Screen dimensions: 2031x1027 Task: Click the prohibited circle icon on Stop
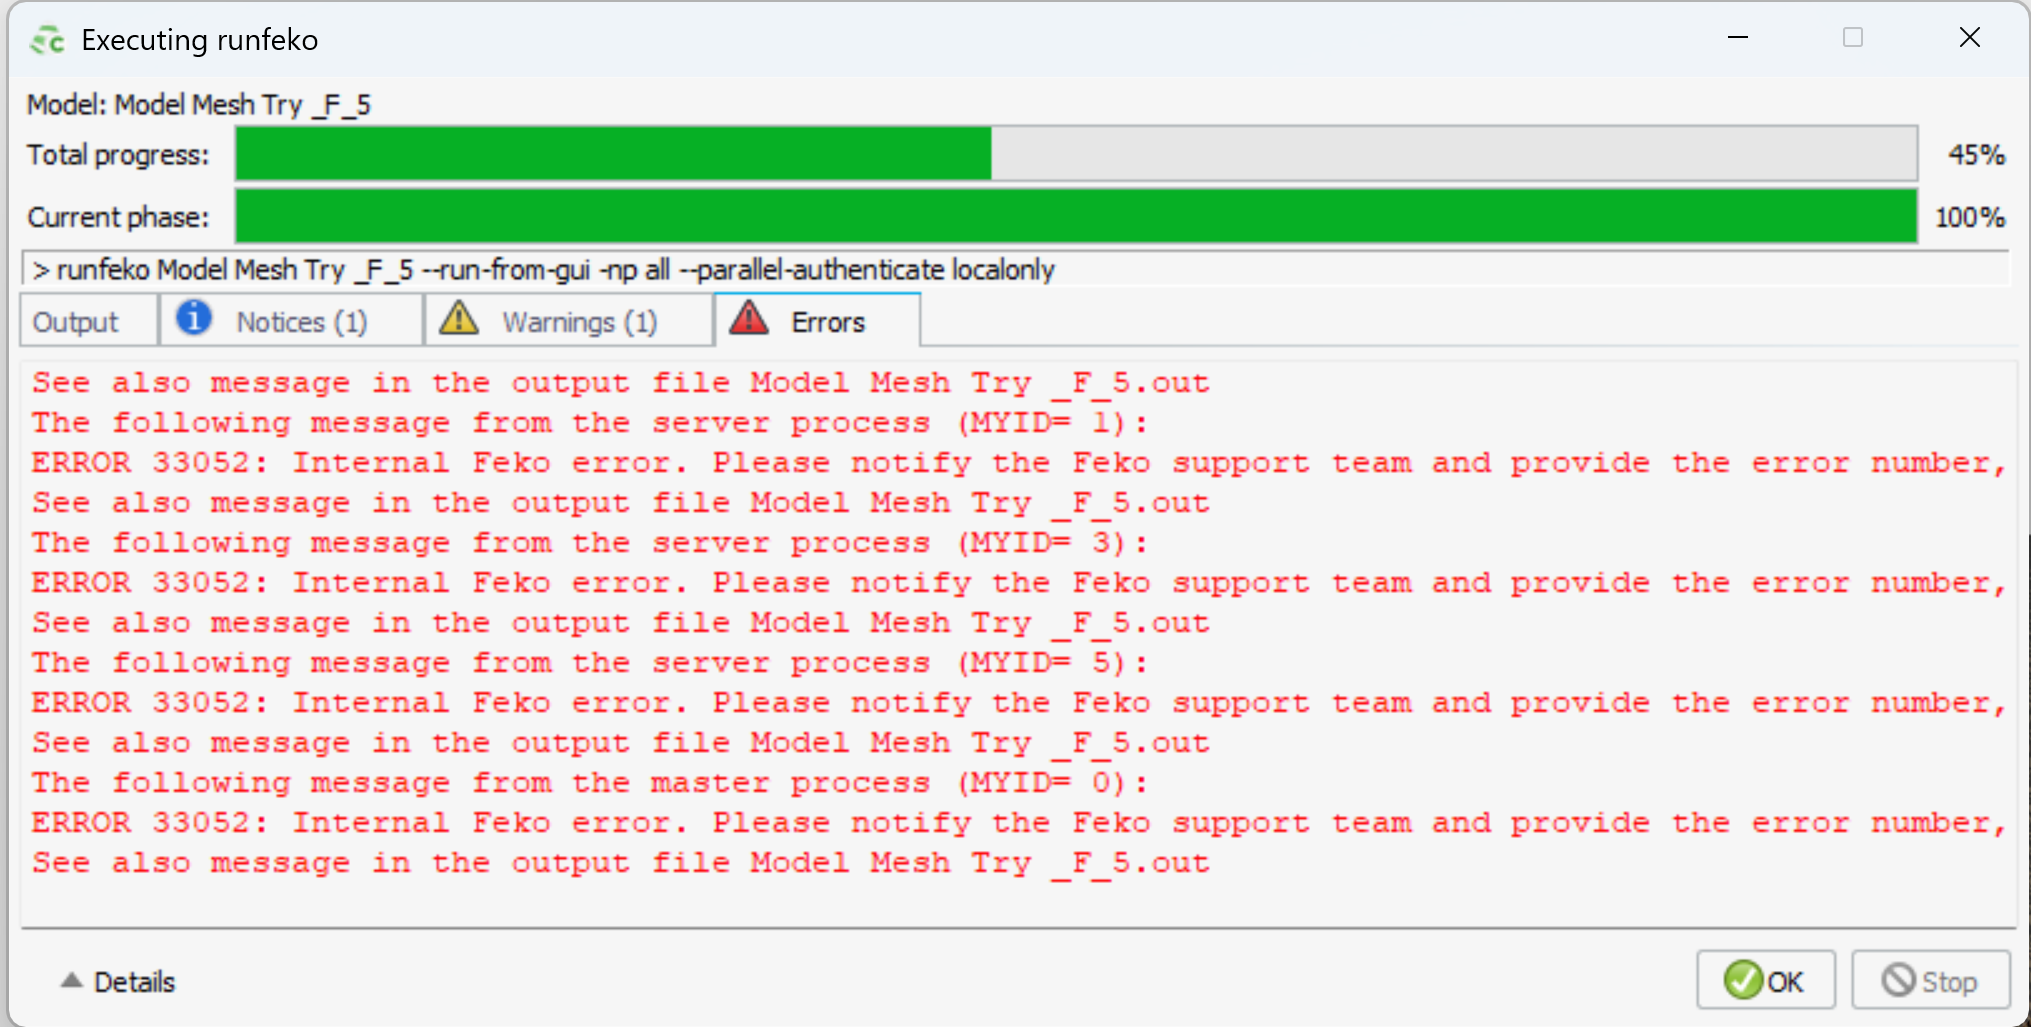[x=1898, y=980]
